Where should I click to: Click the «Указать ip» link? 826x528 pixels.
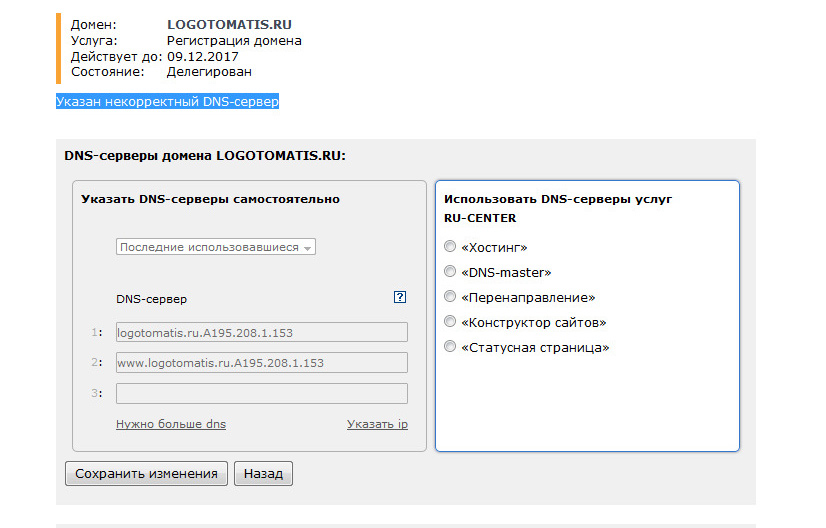tap(377, 424)
